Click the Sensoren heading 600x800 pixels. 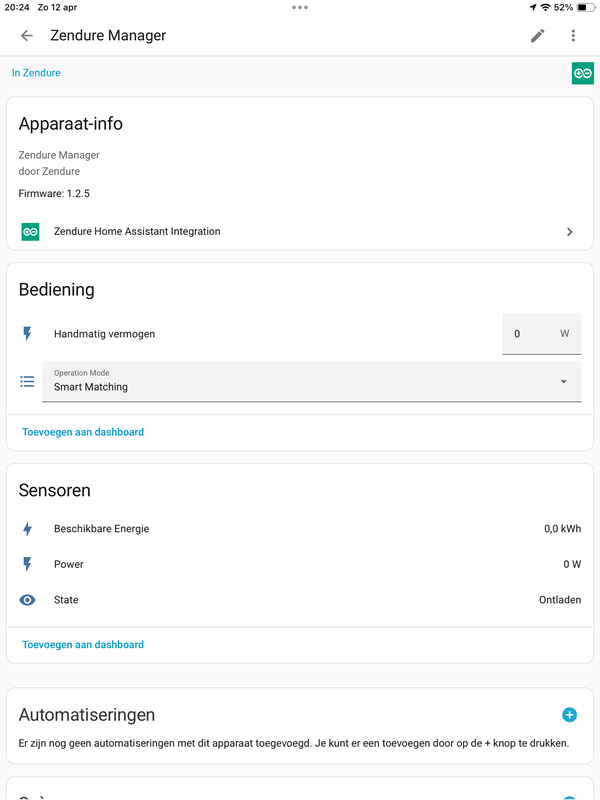point(55,490)
